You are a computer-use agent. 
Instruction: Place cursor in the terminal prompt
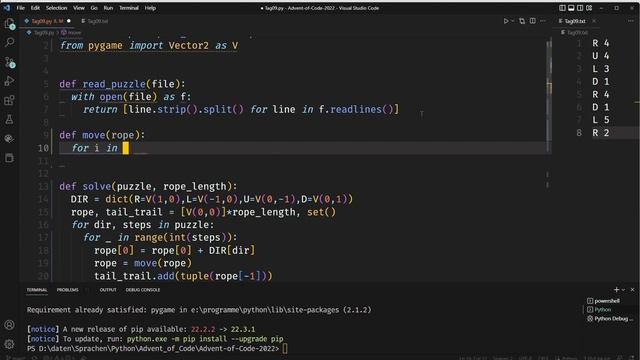(x=284, y=349)
